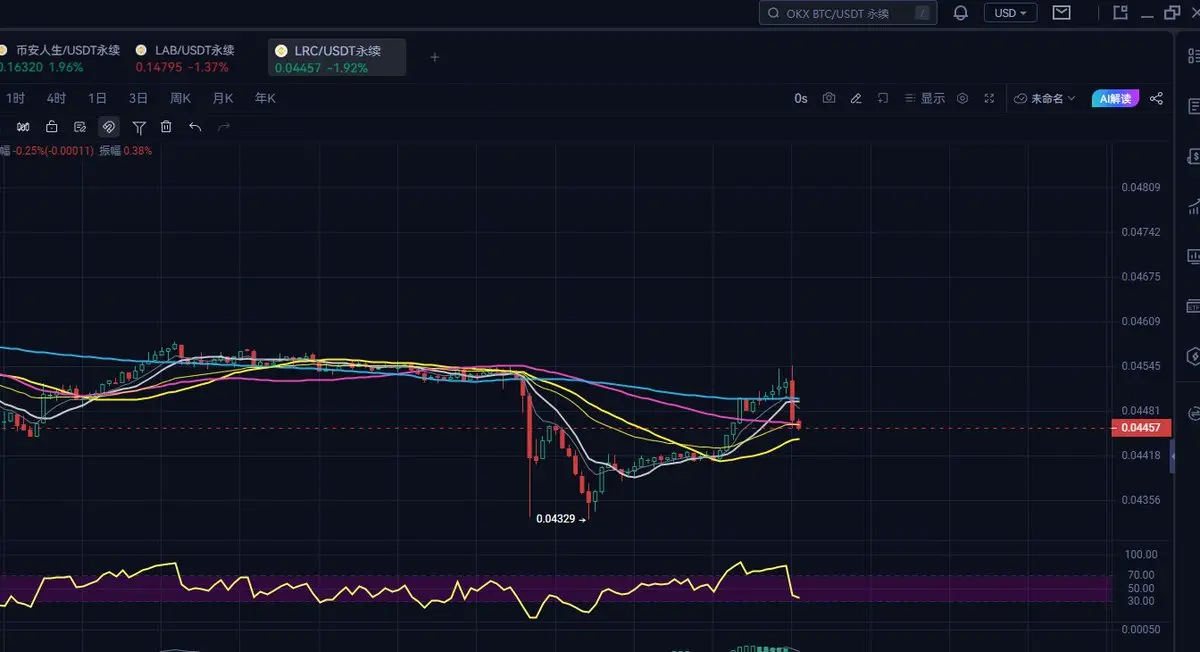
Task: Open the swap arrows sidebar icon
Action: pos(1193,412)
